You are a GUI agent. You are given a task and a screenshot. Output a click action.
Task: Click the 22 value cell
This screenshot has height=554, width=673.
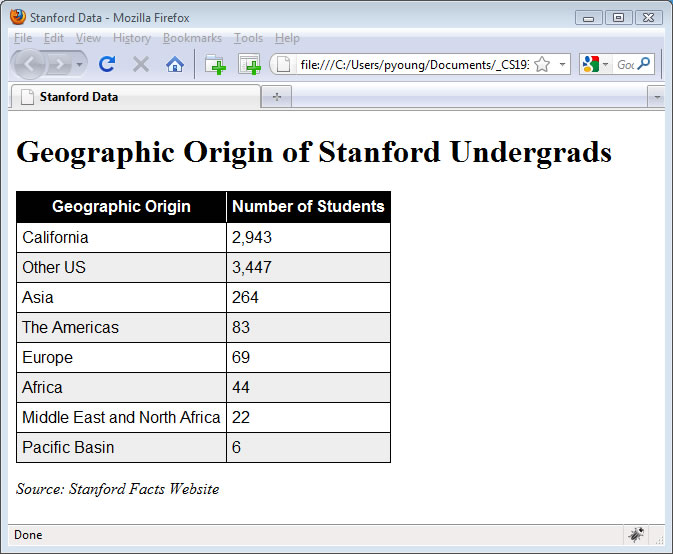(308, 418)
